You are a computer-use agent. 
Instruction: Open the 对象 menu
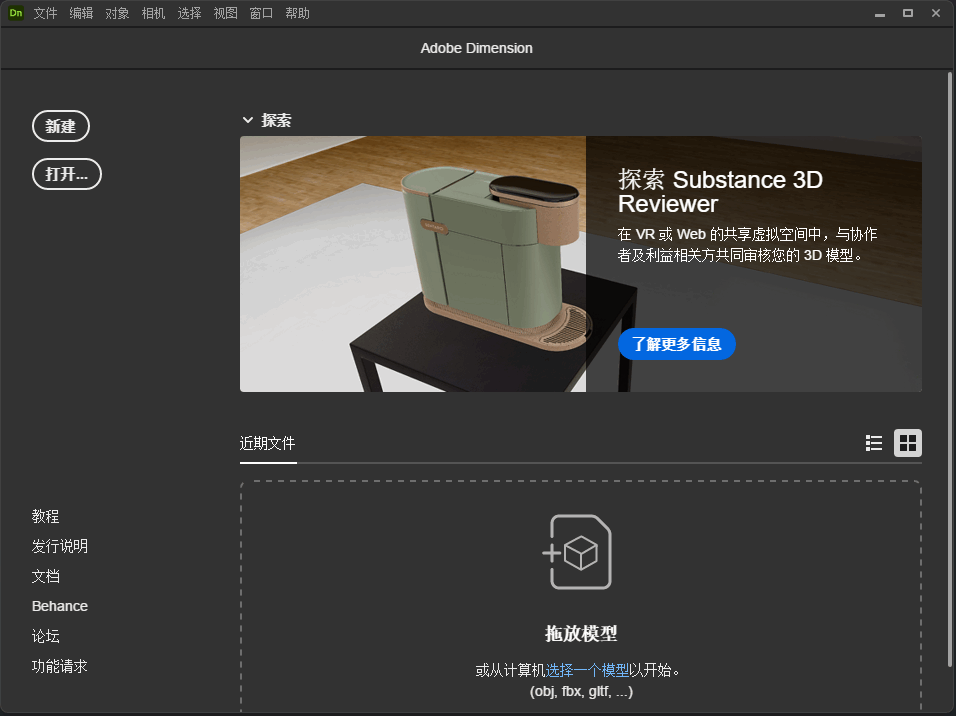coord(117,13)
